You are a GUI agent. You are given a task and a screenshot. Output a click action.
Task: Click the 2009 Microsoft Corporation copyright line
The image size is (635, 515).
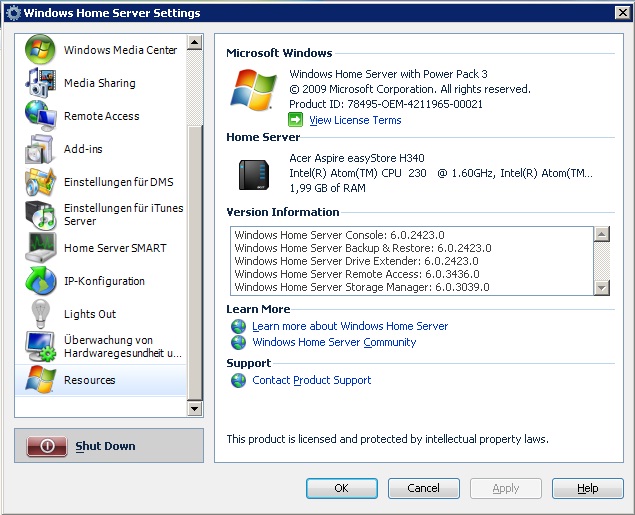[410, 89]
